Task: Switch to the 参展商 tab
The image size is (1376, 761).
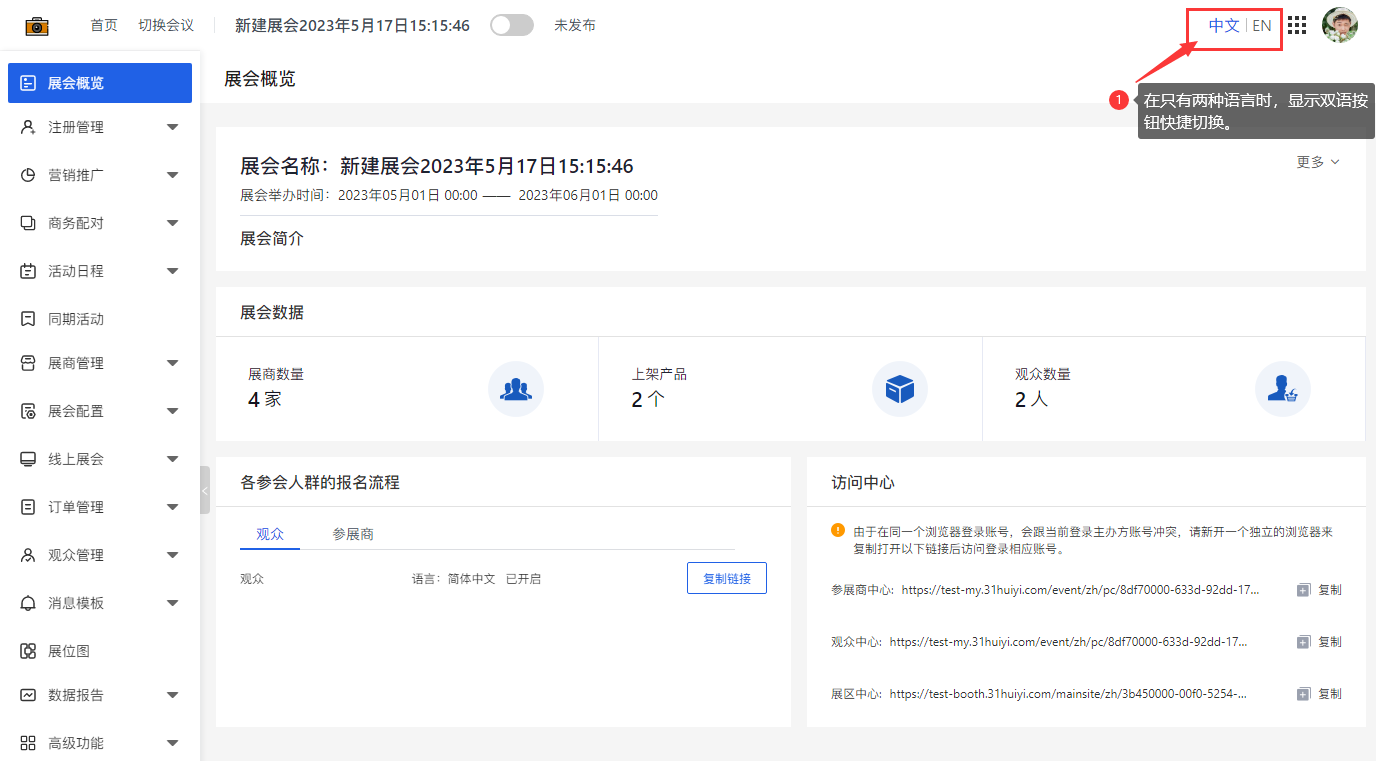Action: pyautogui.click(x=353, y=534)
